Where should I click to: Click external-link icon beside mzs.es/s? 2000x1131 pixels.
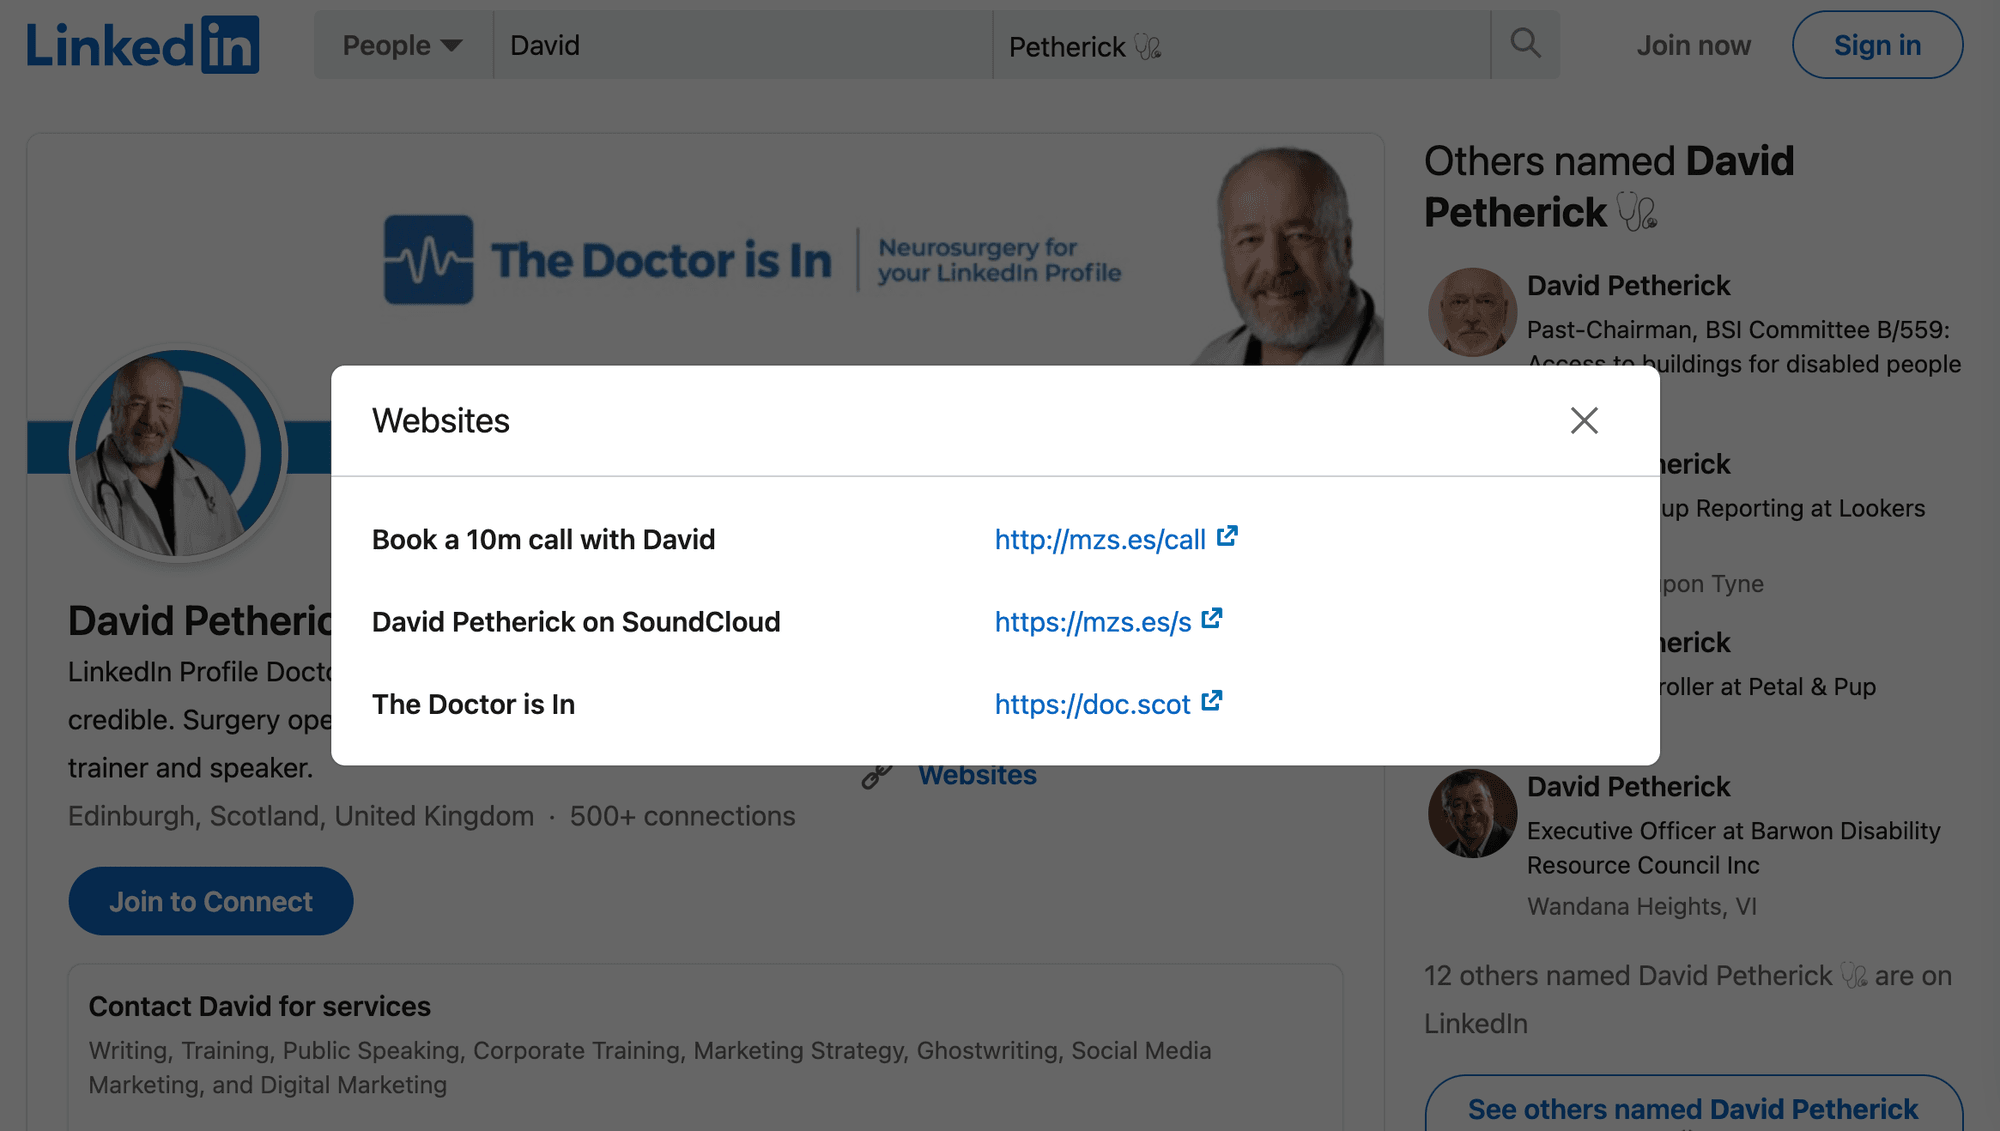point(1212,619)
